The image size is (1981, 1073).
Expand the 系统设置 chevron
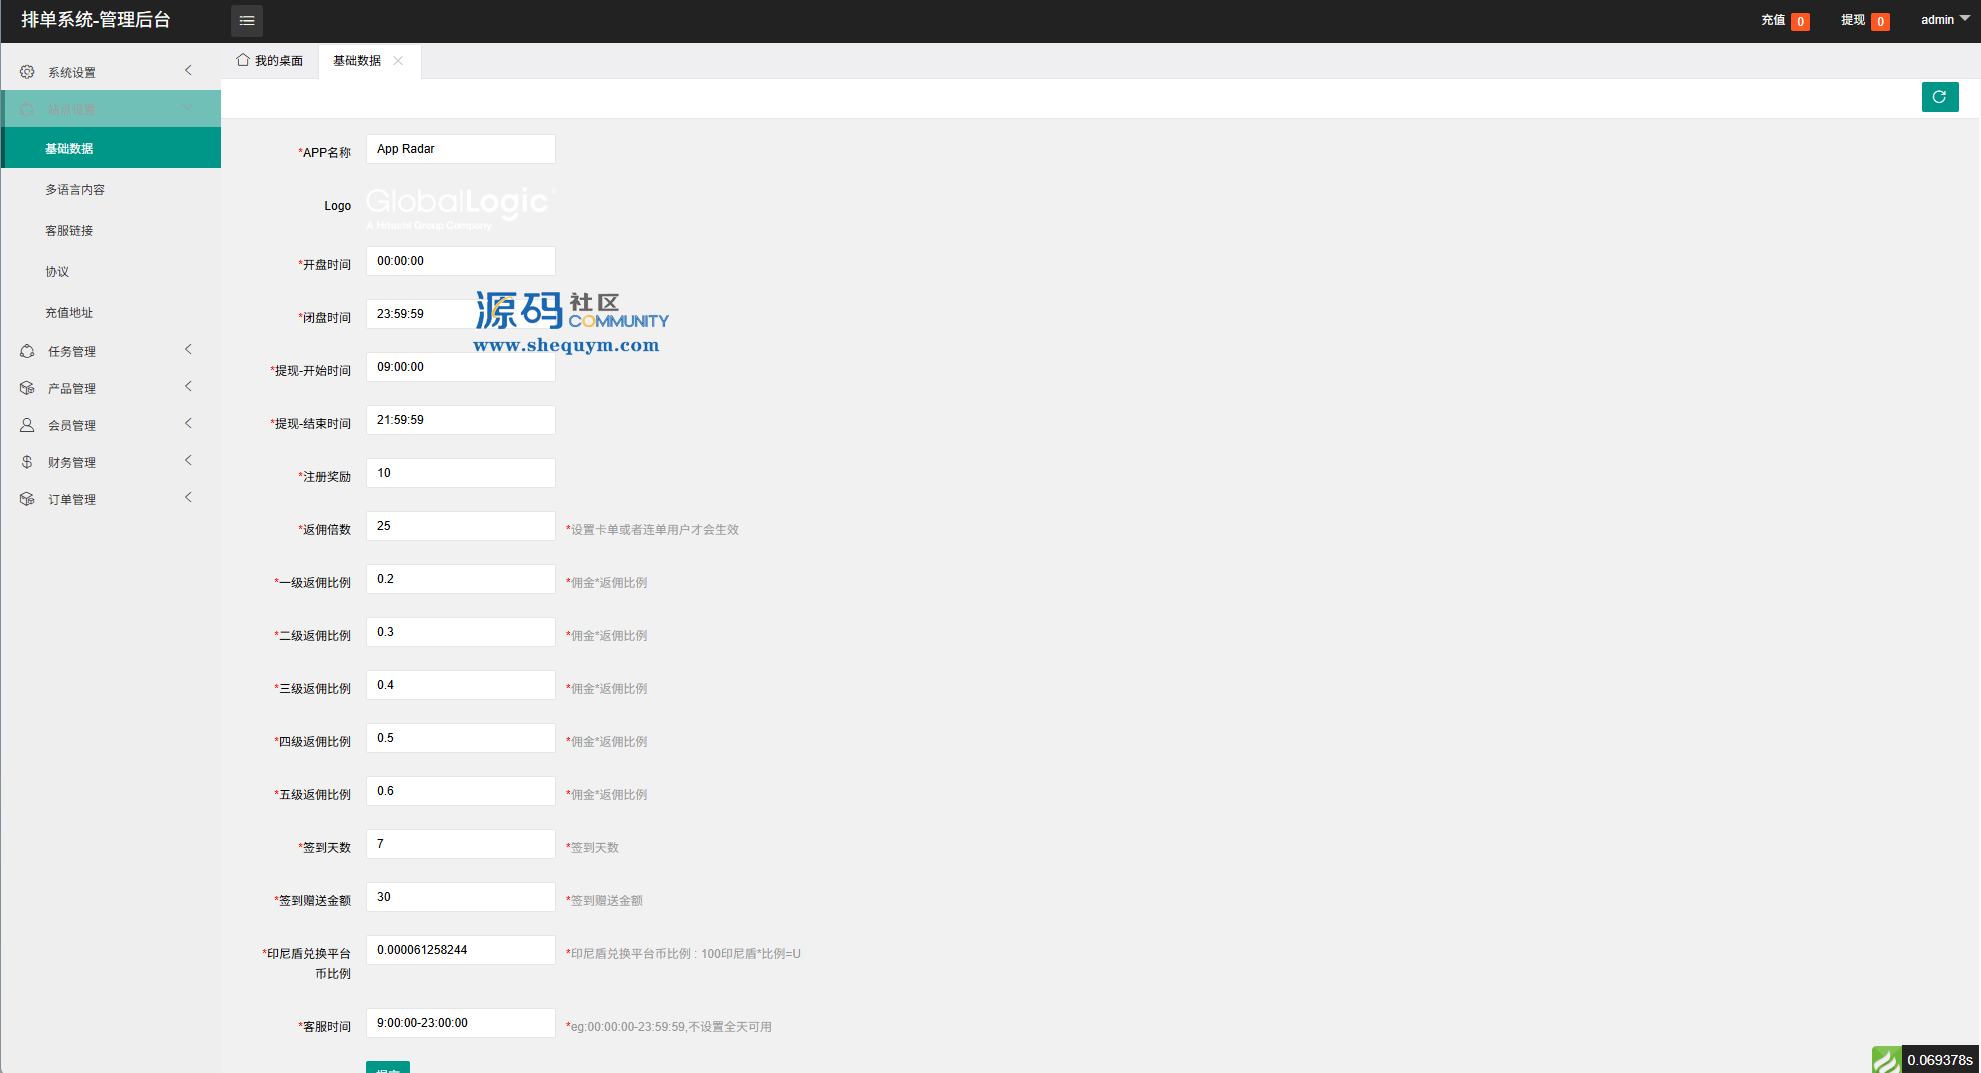pos(188,70)
